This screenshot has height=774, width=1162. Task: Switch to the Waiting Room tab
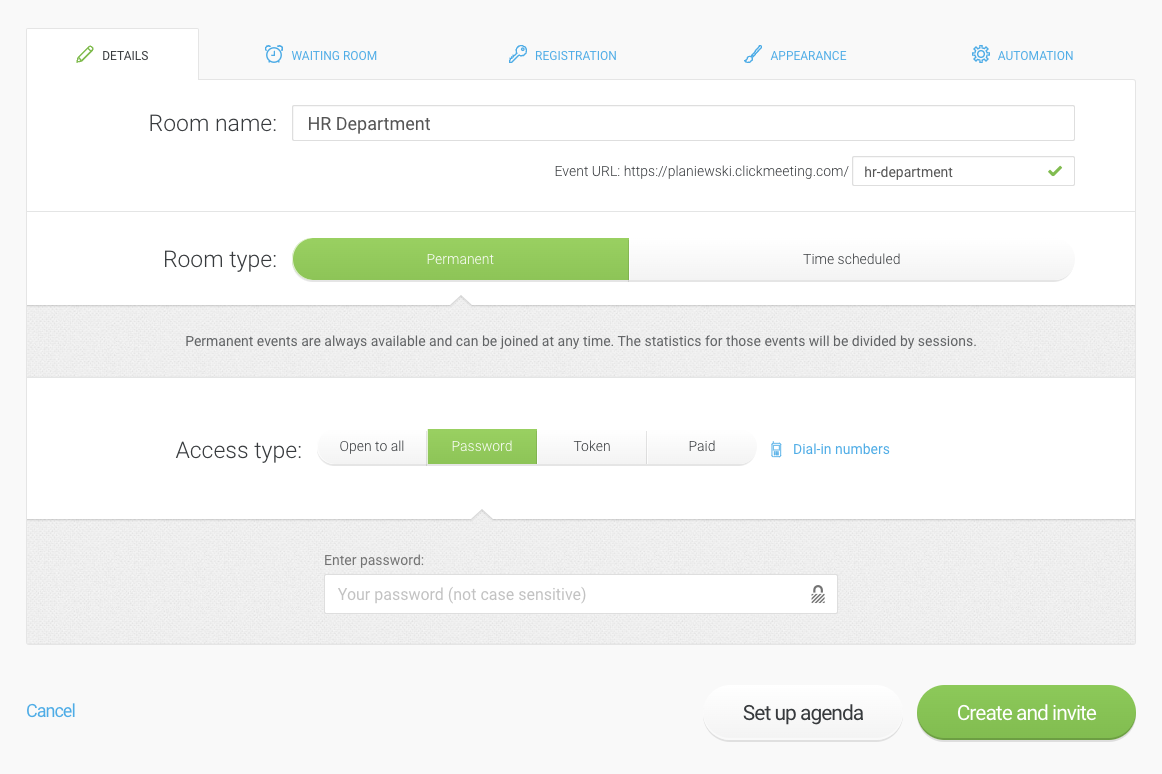coord(320,55)
